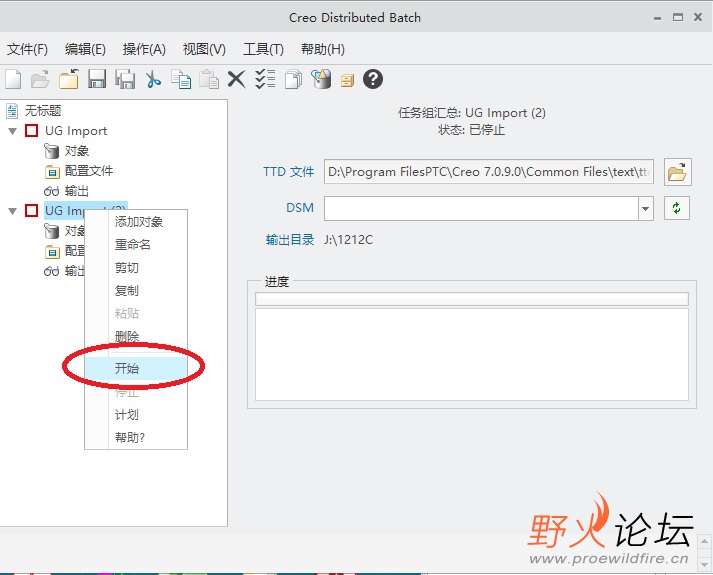
Task: Select the 无标题 document root node
Action: pyautogui.click(x=43, y=110)
